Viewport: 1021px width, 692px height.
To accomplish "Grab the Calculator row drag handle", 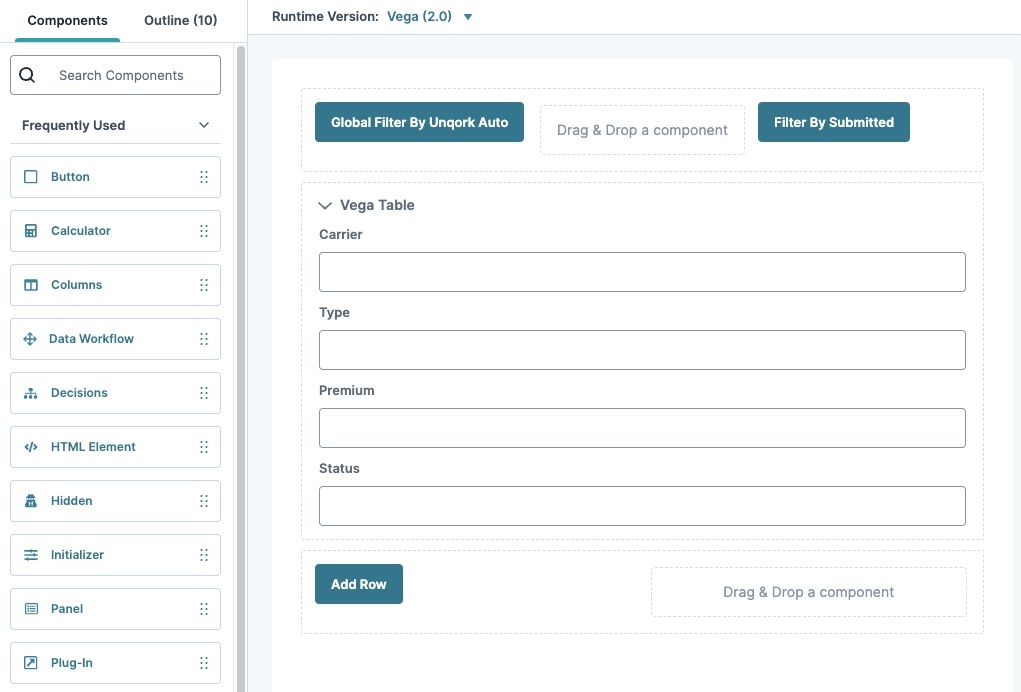I will point(204,230).
